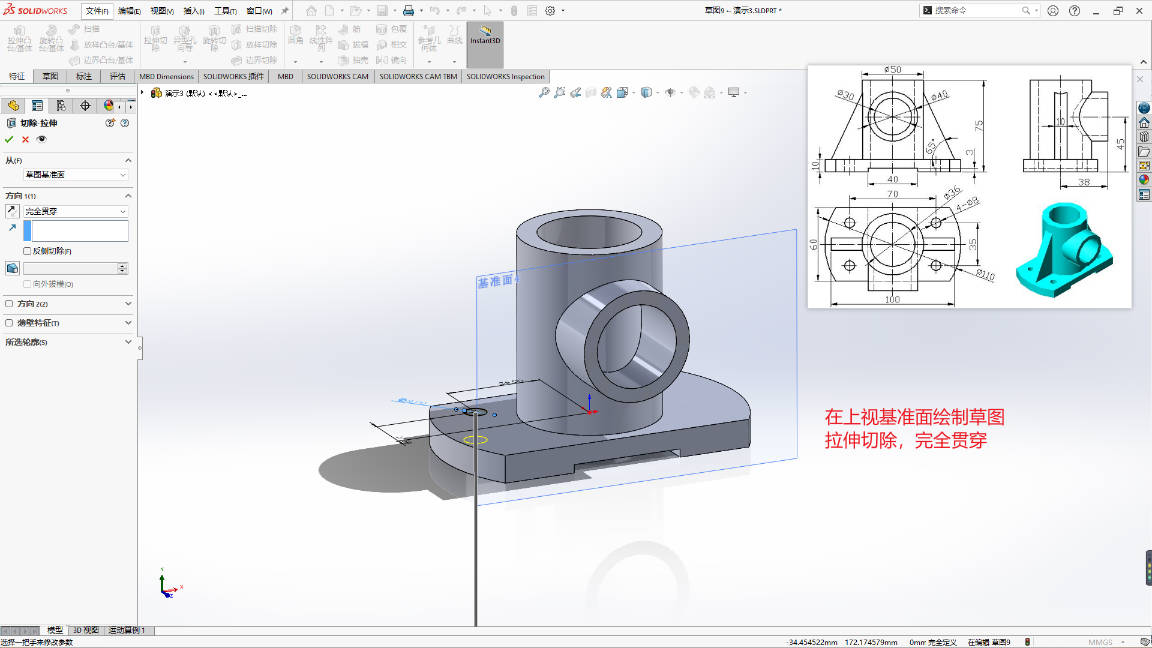The width and height of the screenshot is (1152, 648).
Task: Open MMGS unit system in status bar
Action: [x=1101, y=642]
